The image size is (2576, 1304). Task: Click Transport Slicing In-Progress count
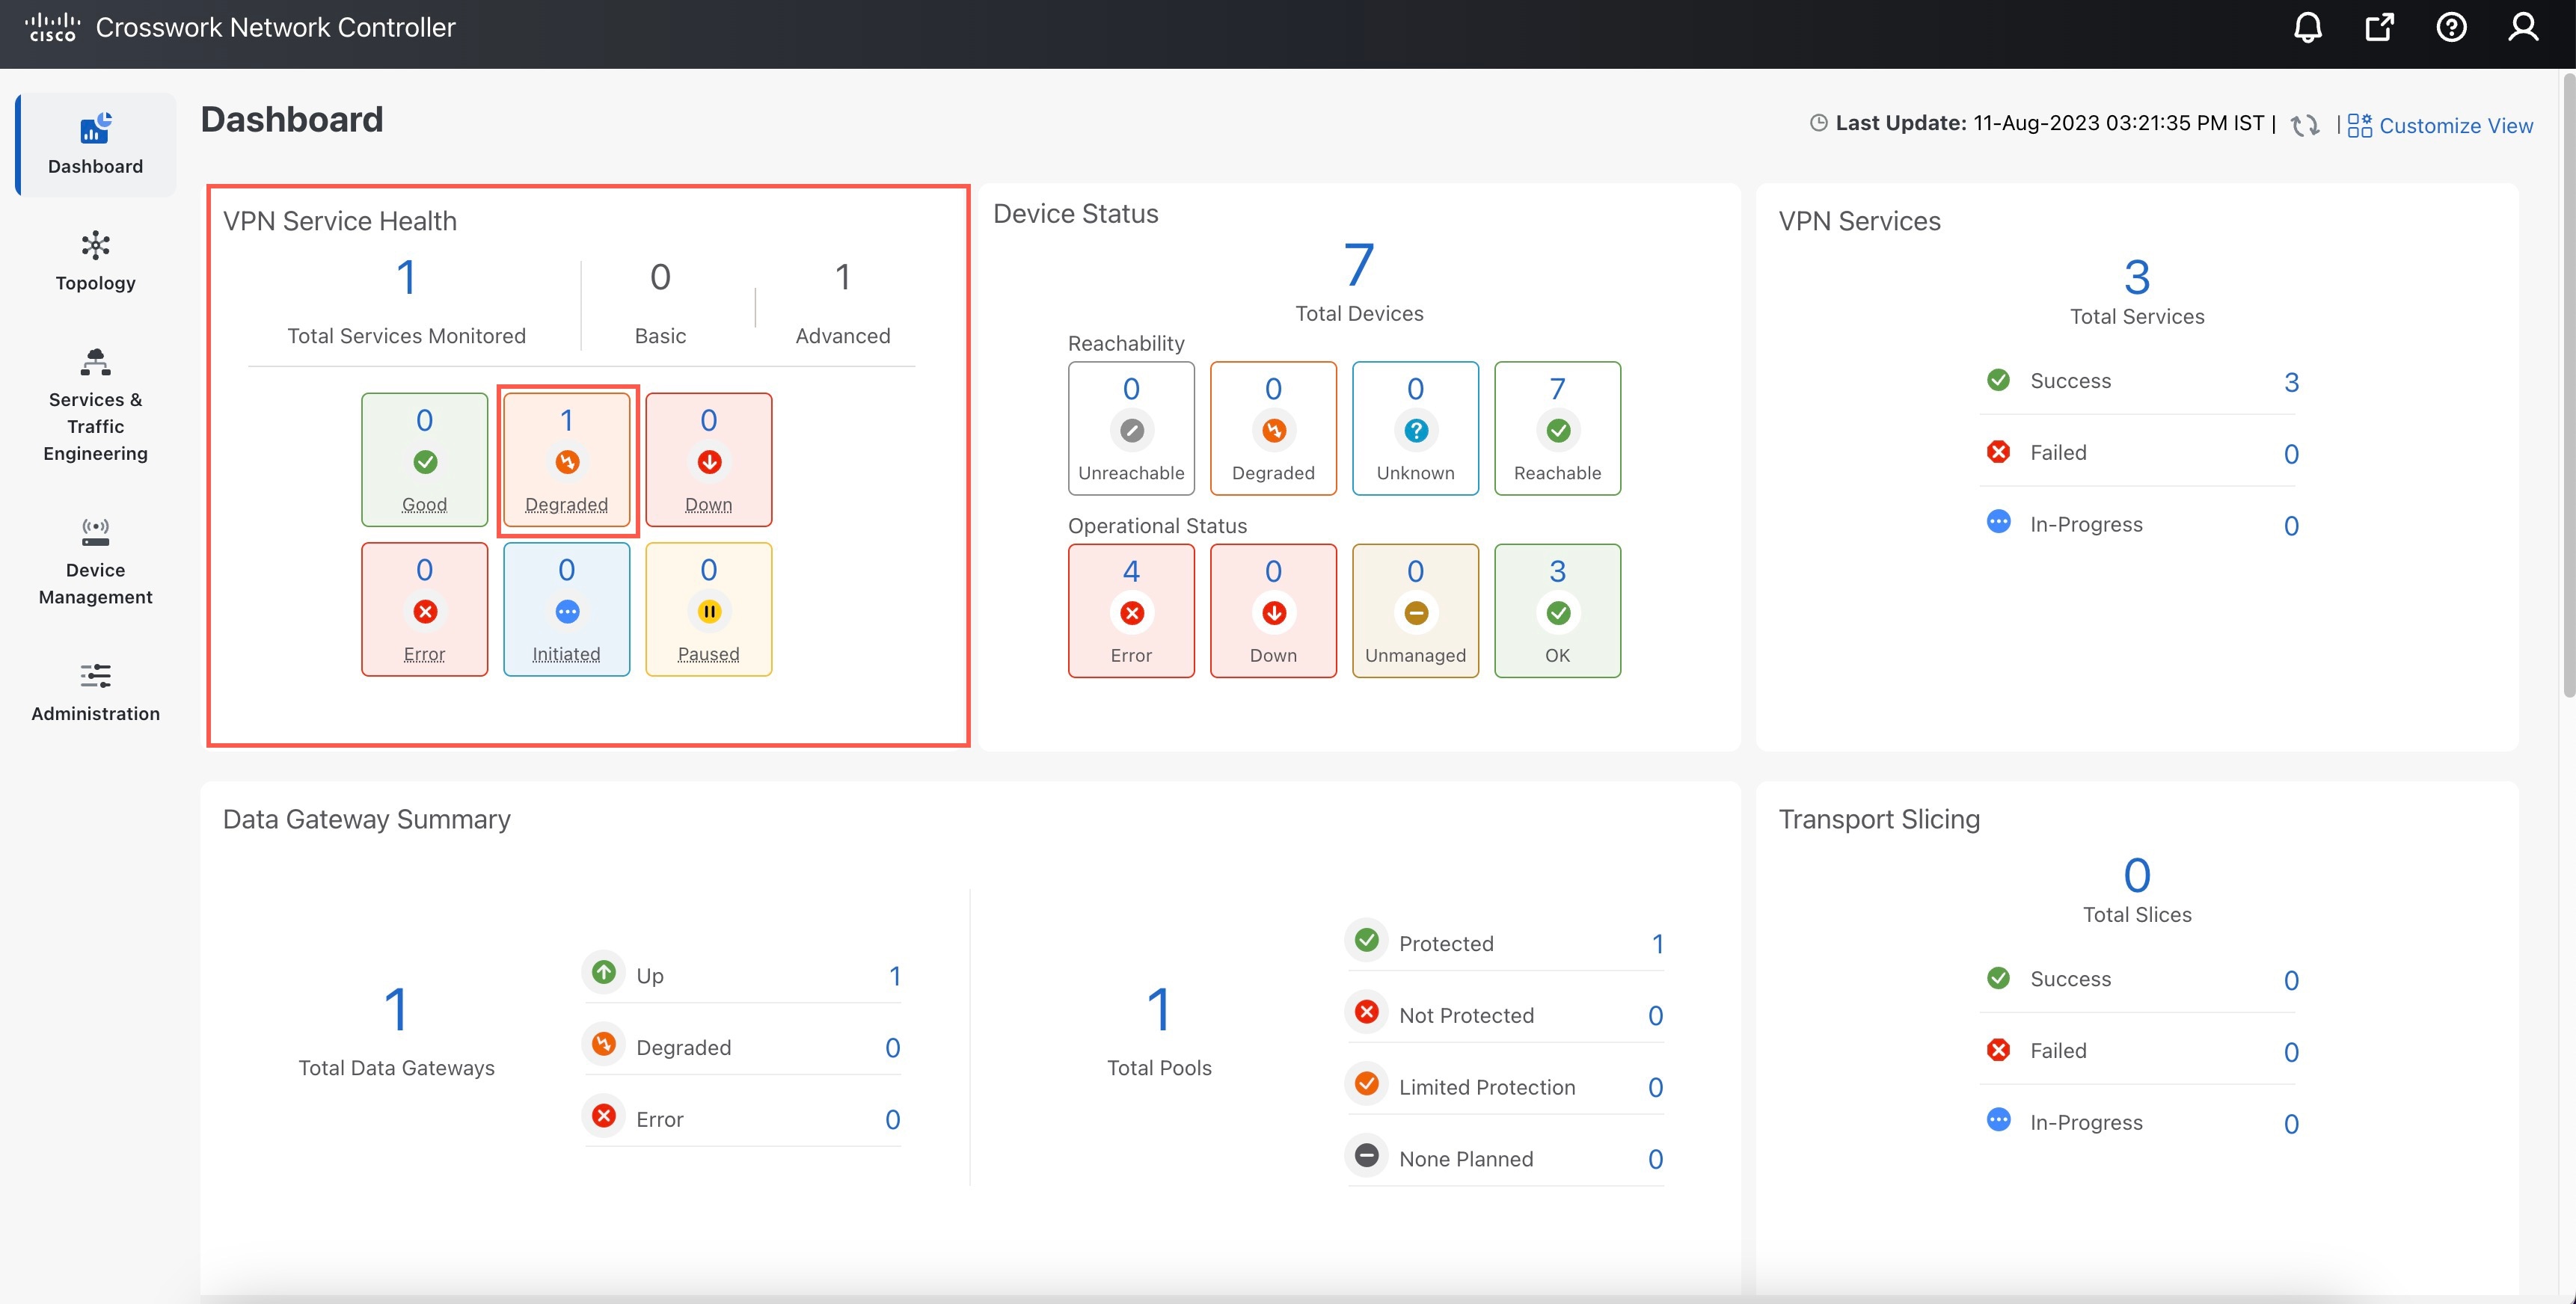coord(2291,1124)
